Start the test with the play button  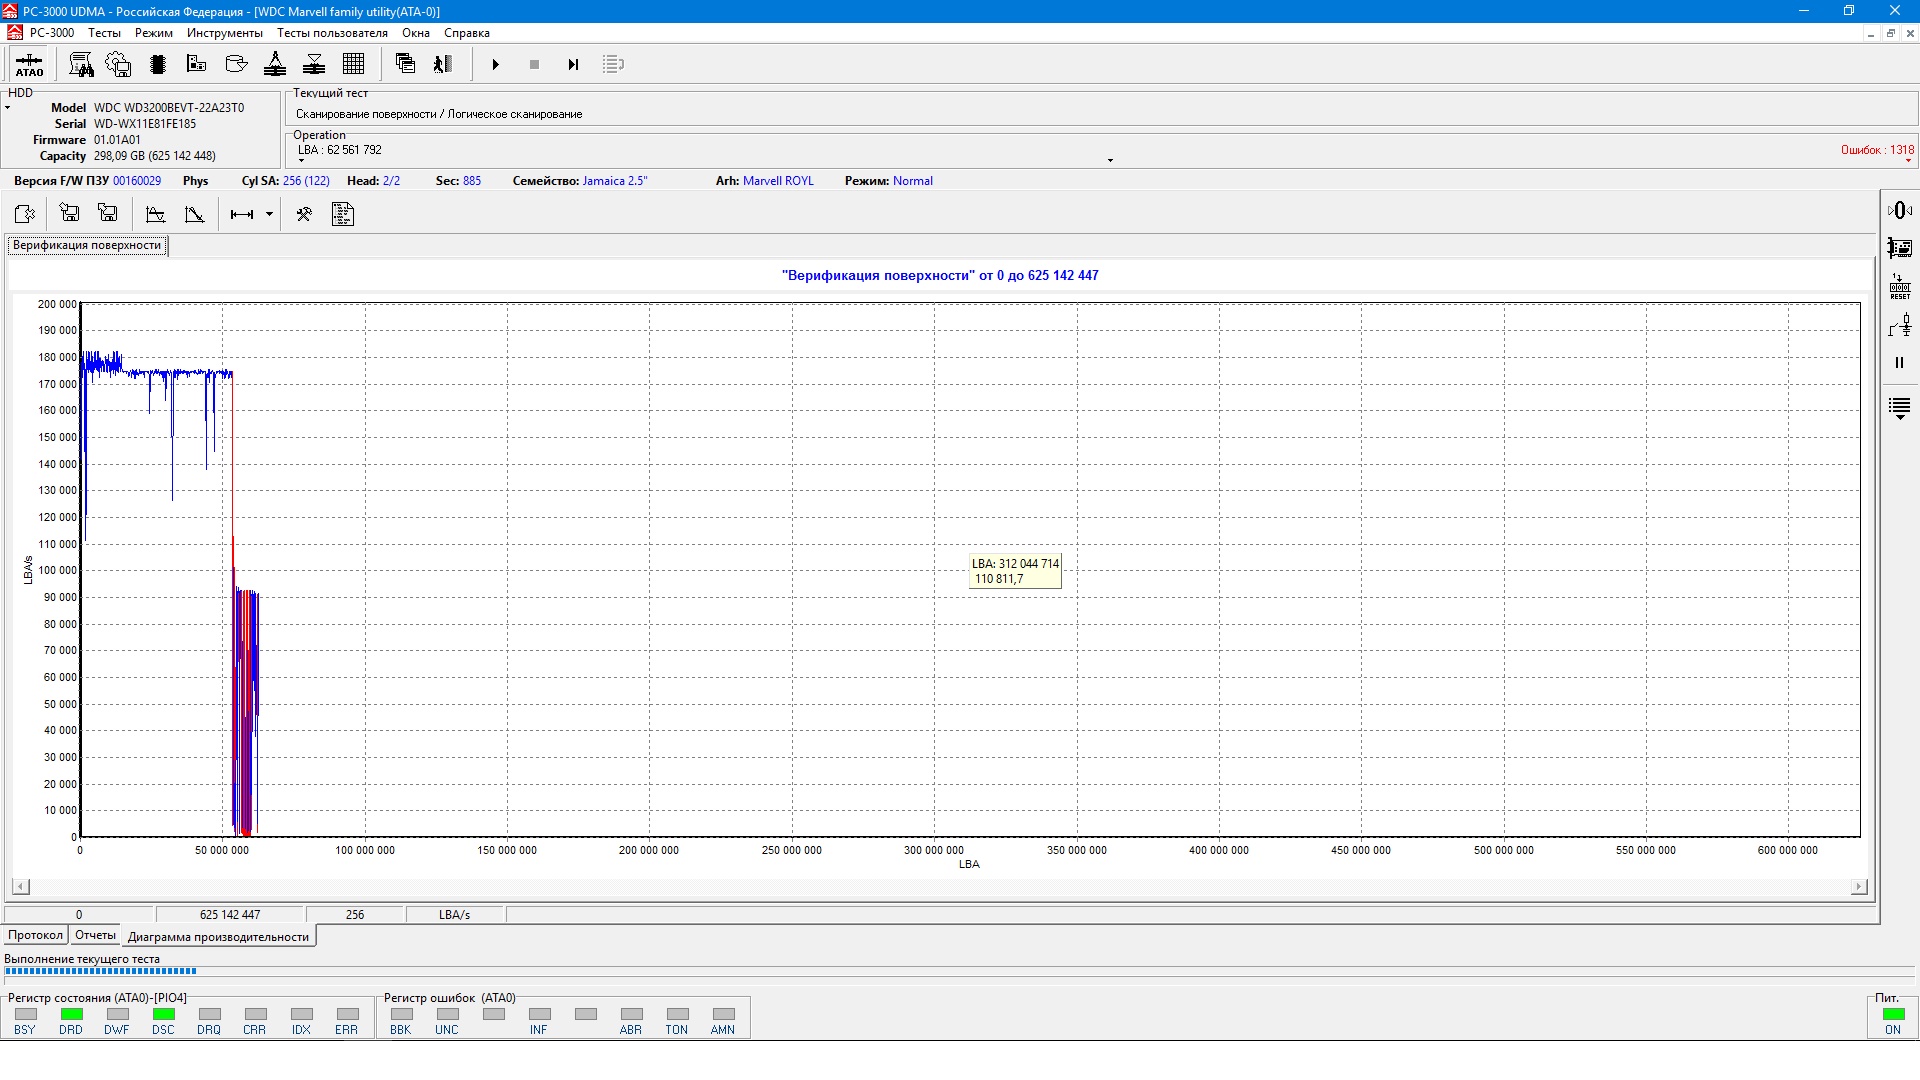point(495,65)
